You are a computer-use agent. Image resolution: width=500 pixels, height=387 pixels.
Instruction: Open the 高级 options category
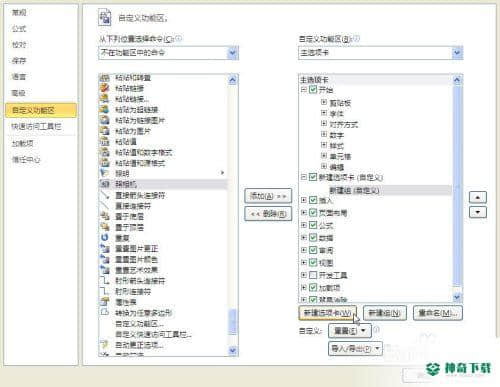pyautogui.click(x=19, y=93)
